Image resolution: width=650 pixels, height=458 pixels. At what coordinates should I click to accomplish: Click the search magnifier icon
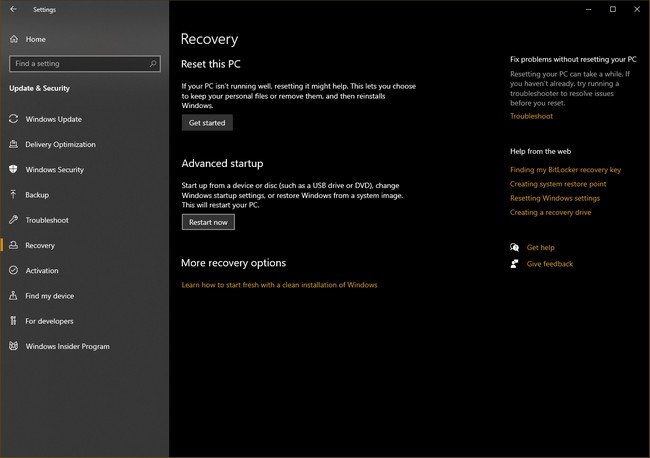(152, 63)
